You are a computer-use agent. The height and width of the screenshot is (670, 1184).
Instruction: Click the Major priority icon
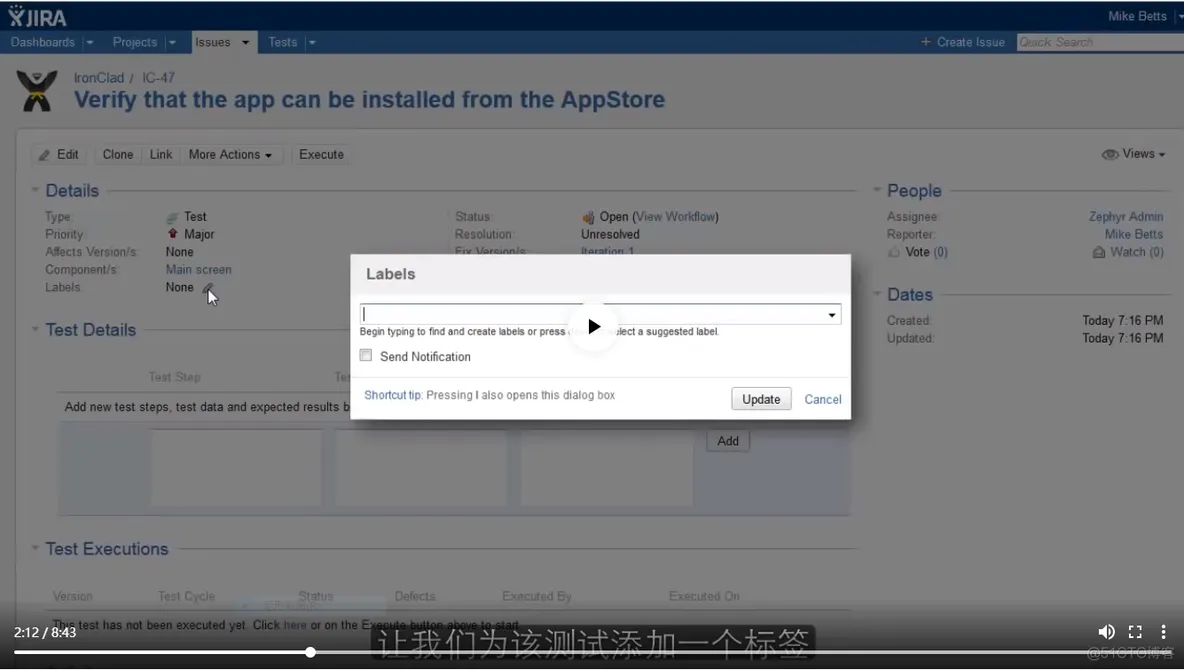[173, 233]
